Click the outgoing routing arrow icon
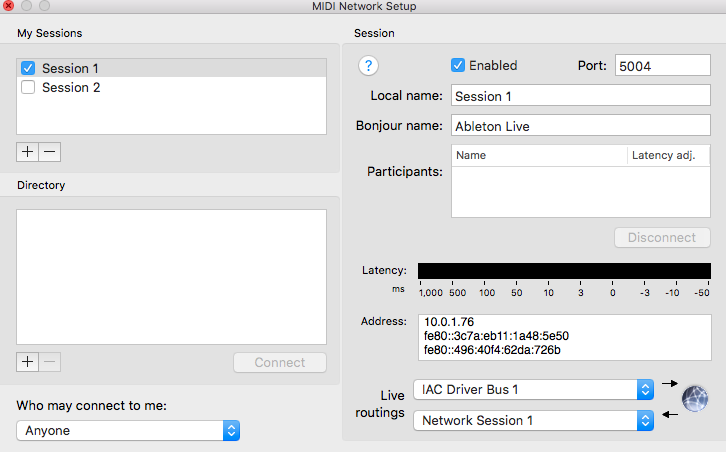This screenshot has height=452, width=726. click(x=670, y=383)
